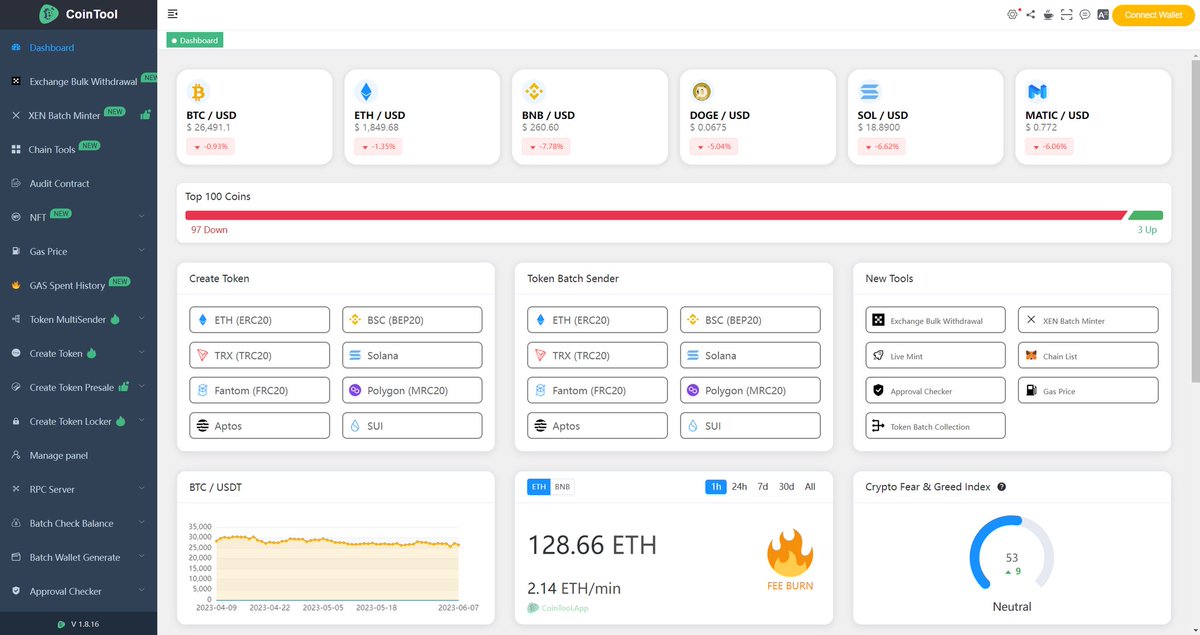Click the Bitcoin icon on BTC / USD card
Screen dimensions: 1200x635
click(196, 92)
